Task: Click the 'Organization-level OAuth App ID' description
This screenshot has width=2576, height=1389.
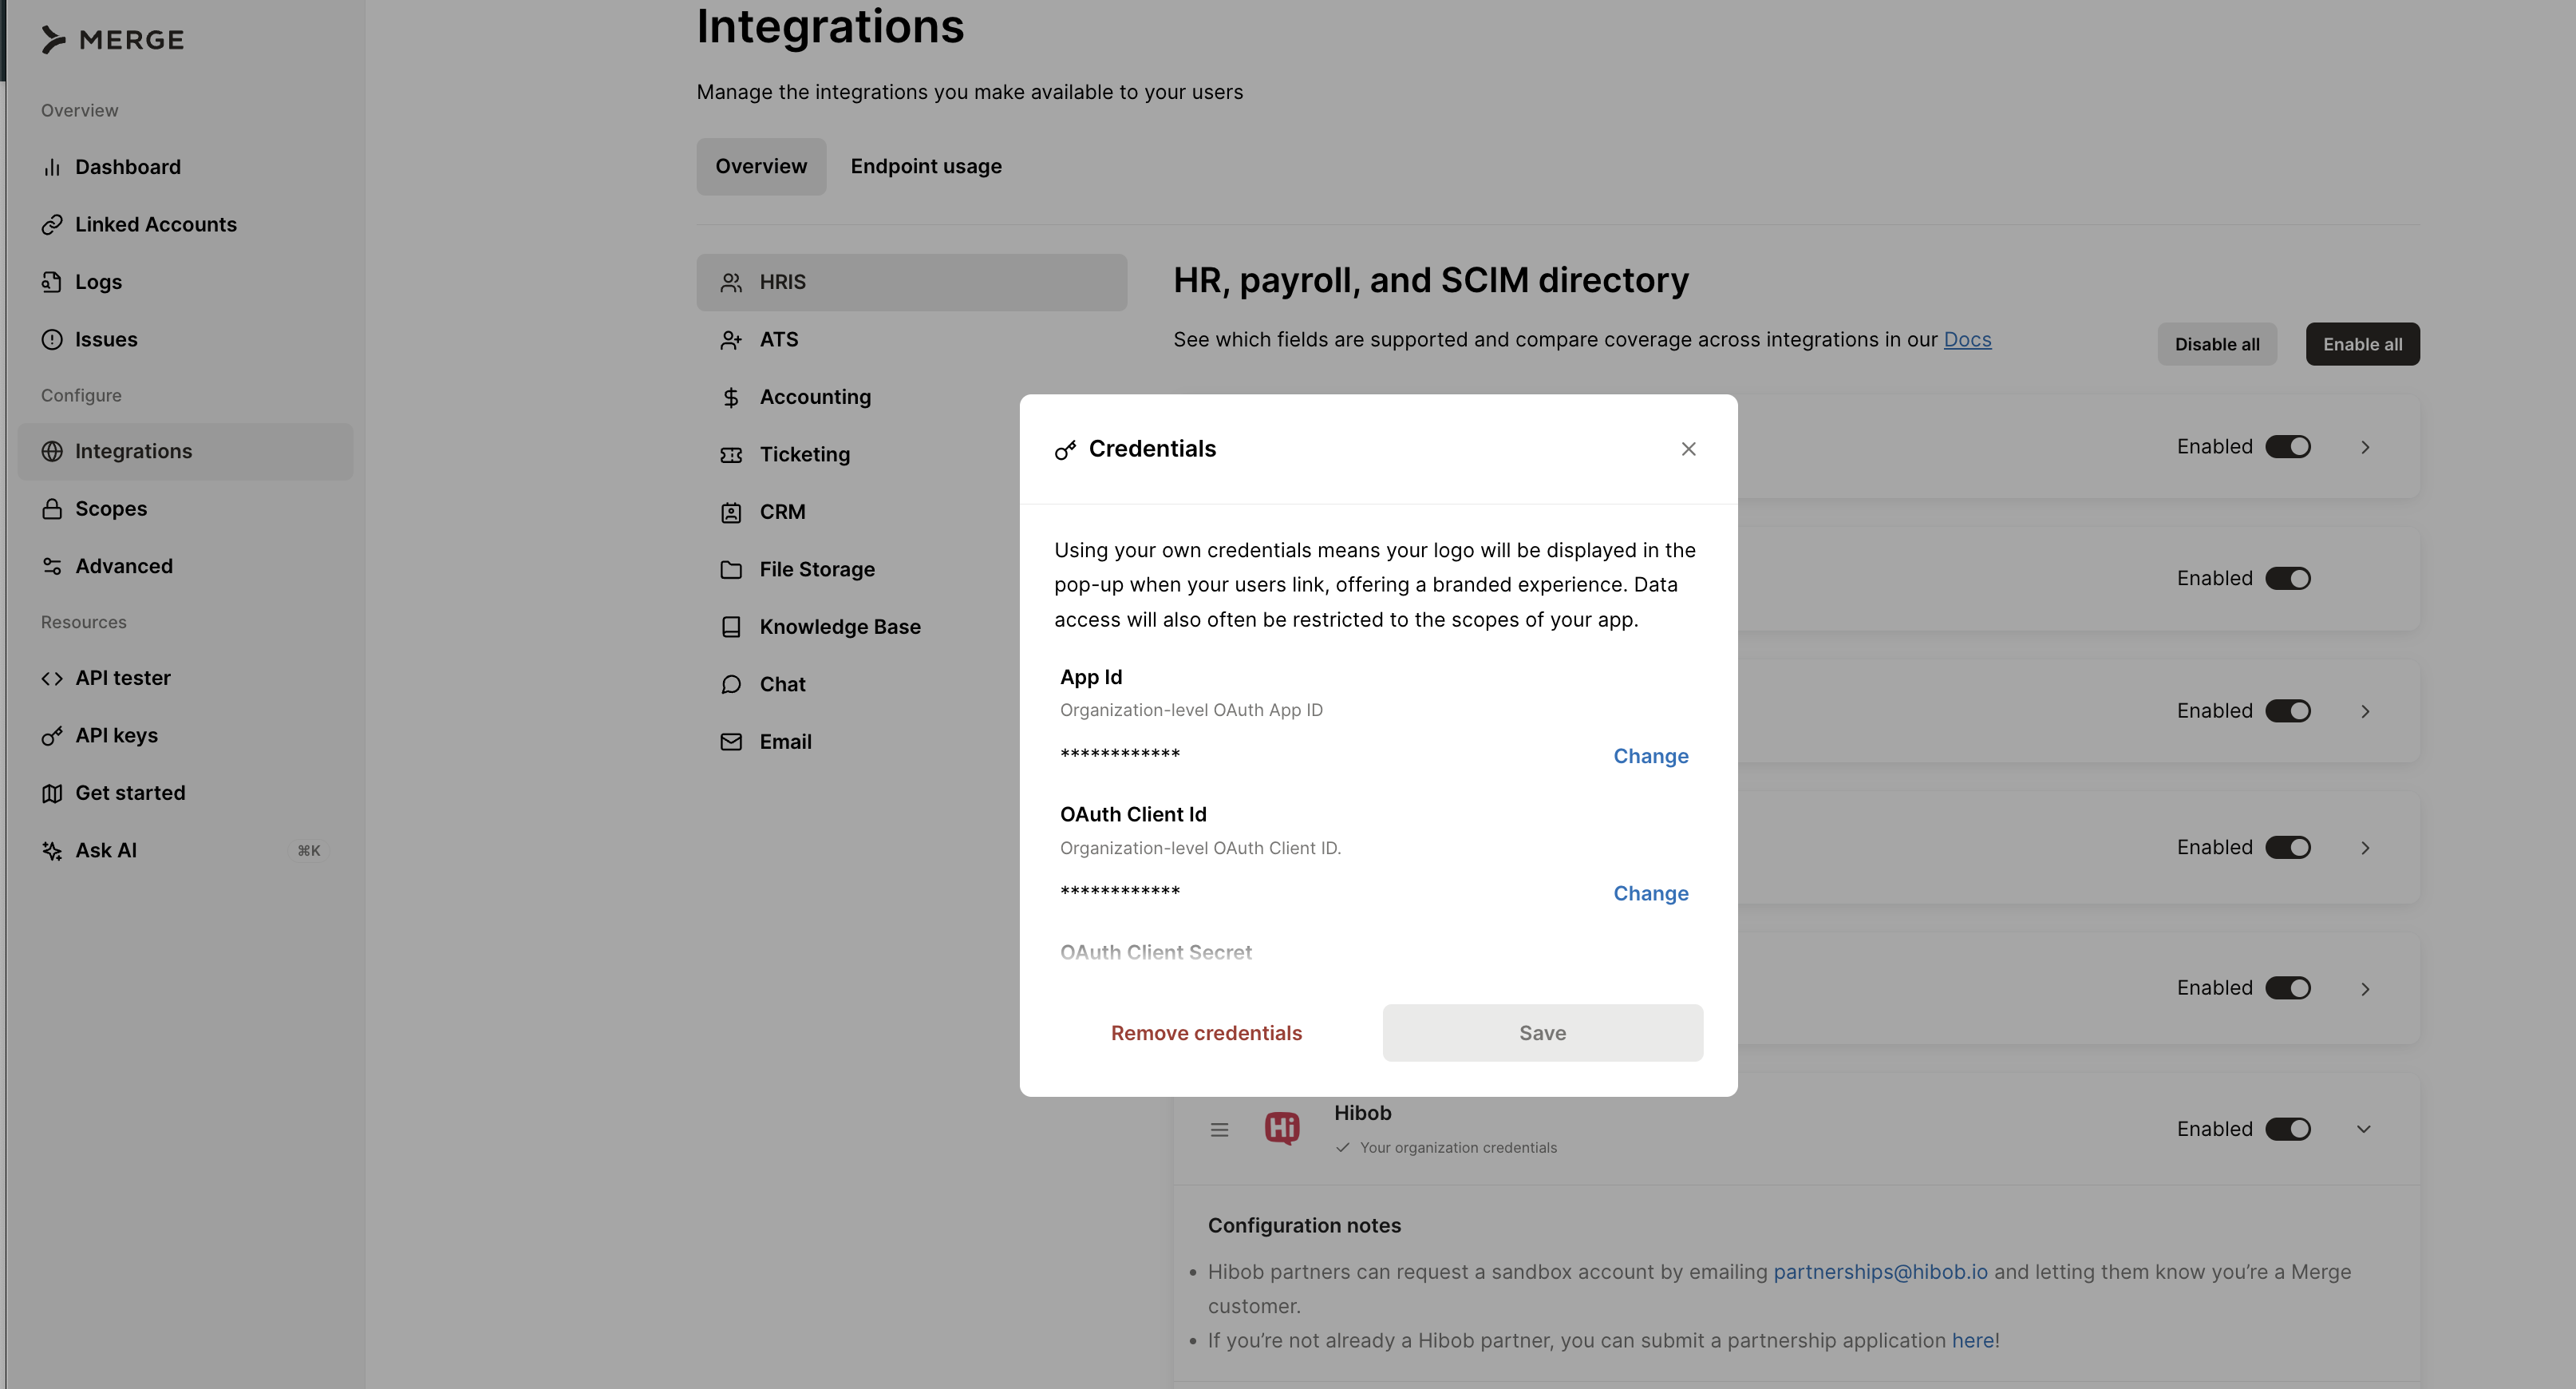Action: coord(1191,710)
